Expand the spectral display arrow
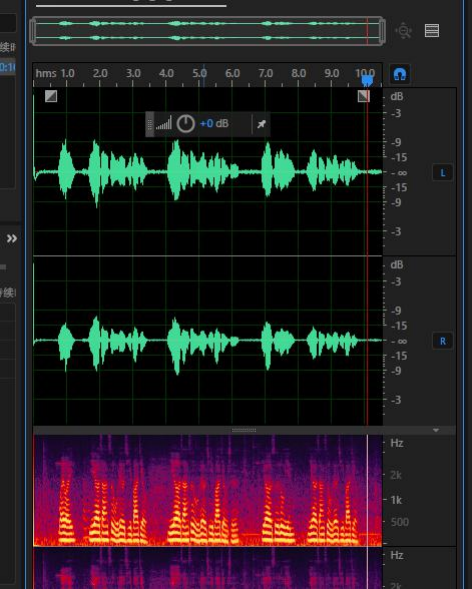This screenshot has height=589, width=472. pos(436,430)
